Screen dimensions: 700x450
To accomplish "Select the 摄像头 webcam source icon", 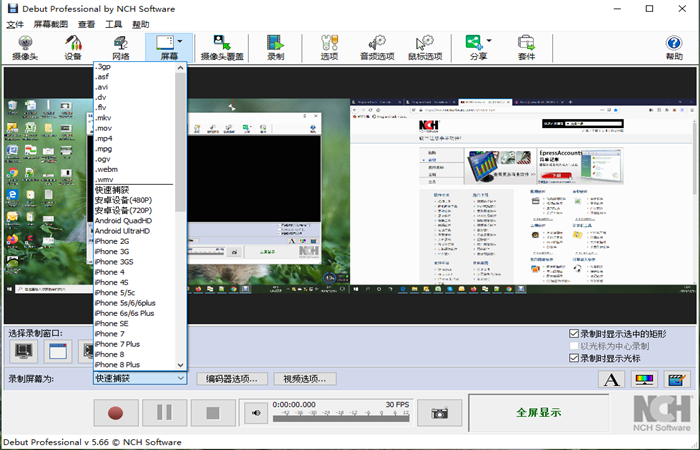I will [x=25, y=47].
